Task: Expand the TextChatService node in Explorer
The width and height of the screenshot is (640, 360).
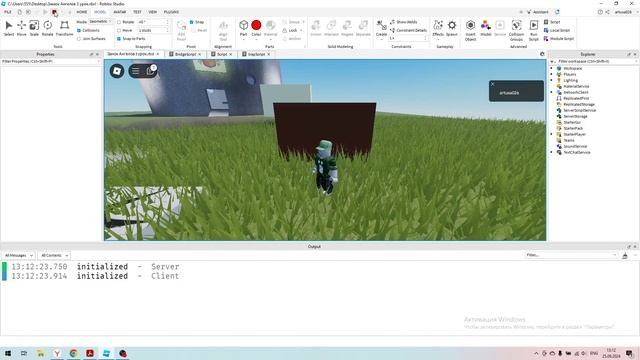Action: [x=552, y=152]
